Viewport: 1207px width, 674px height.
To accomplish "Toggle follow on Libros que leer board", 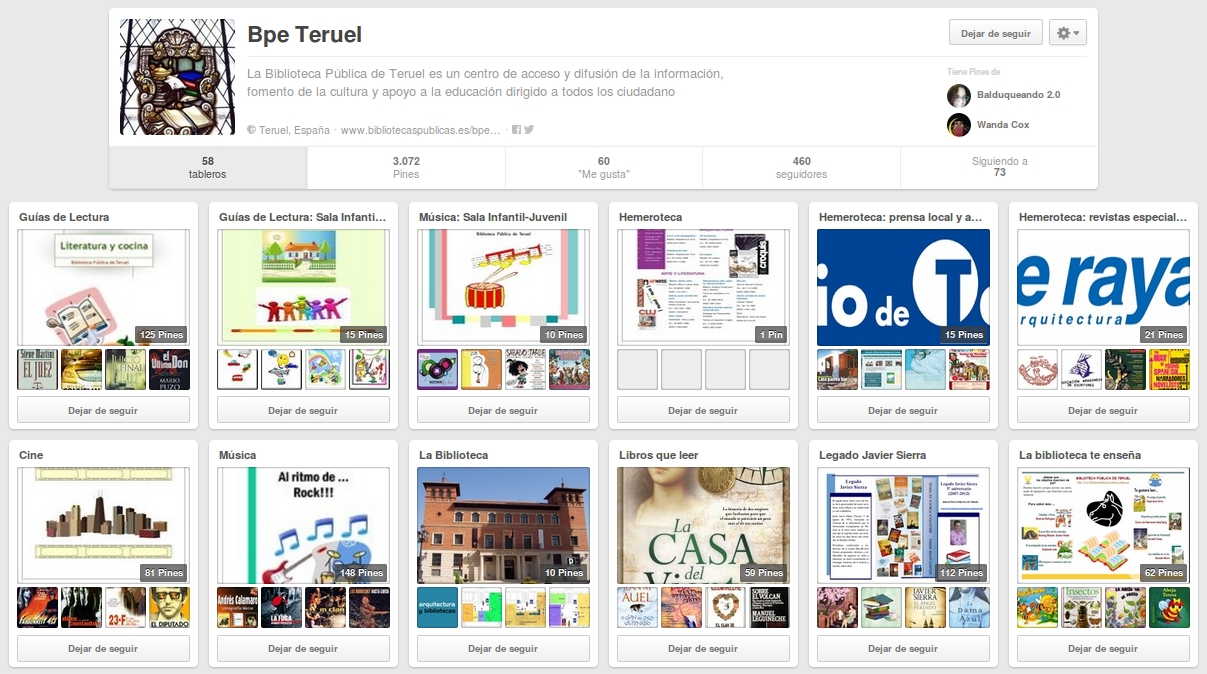I will coord(703,648).
